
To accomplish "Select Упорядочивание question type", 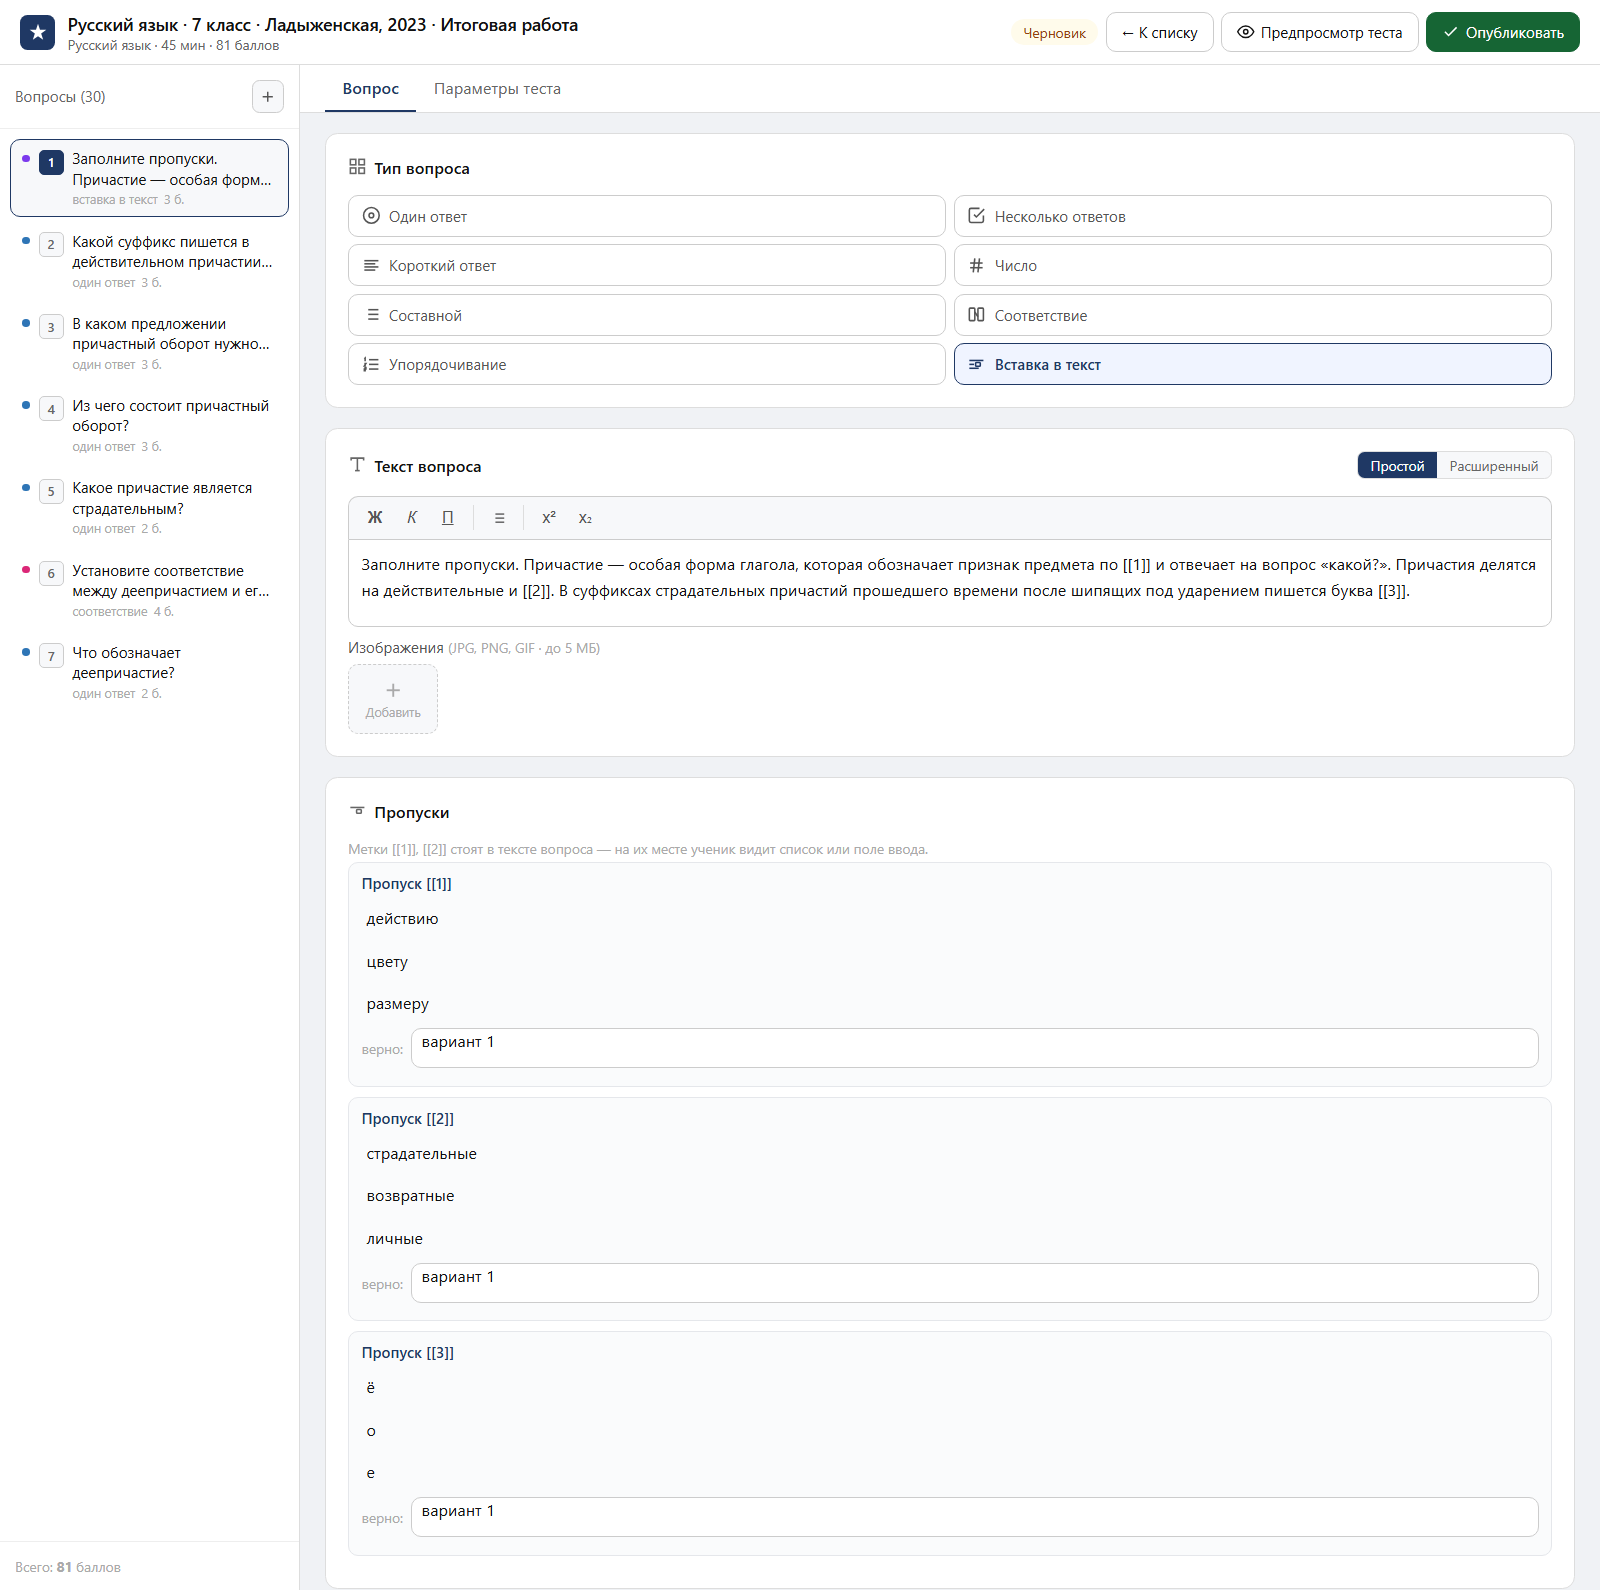I will coord(647,364).
